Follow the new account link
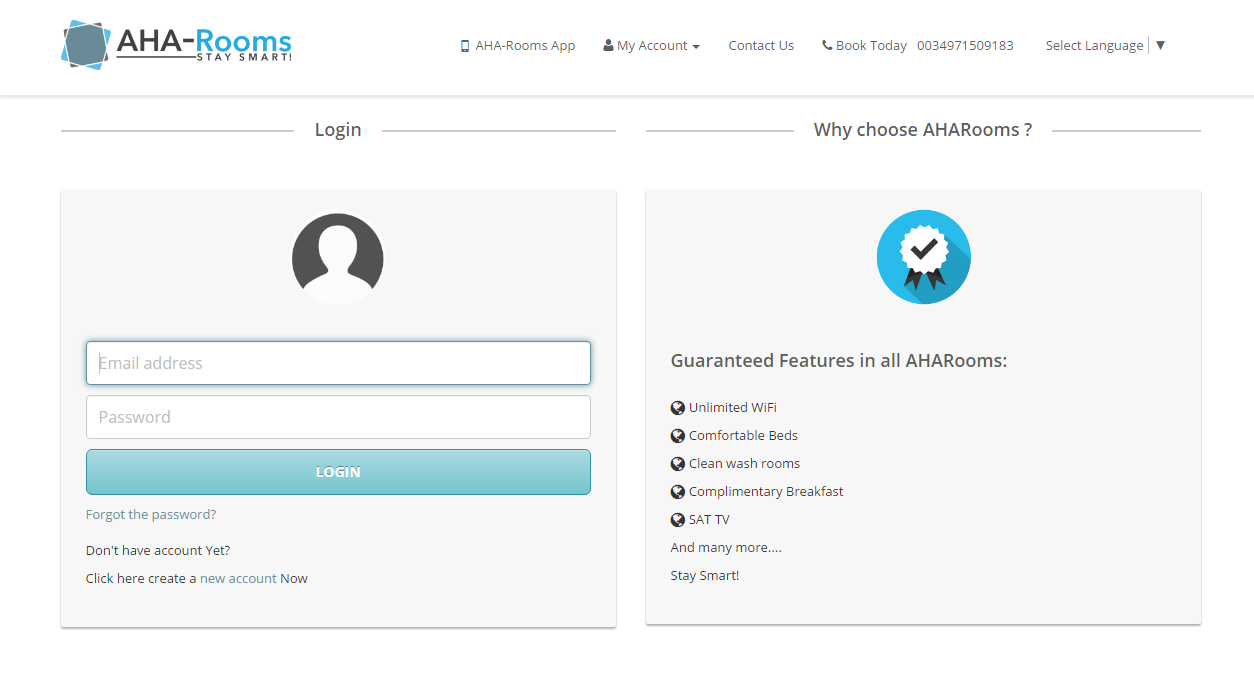This screenshot has width=1254, height=696. 238,579
